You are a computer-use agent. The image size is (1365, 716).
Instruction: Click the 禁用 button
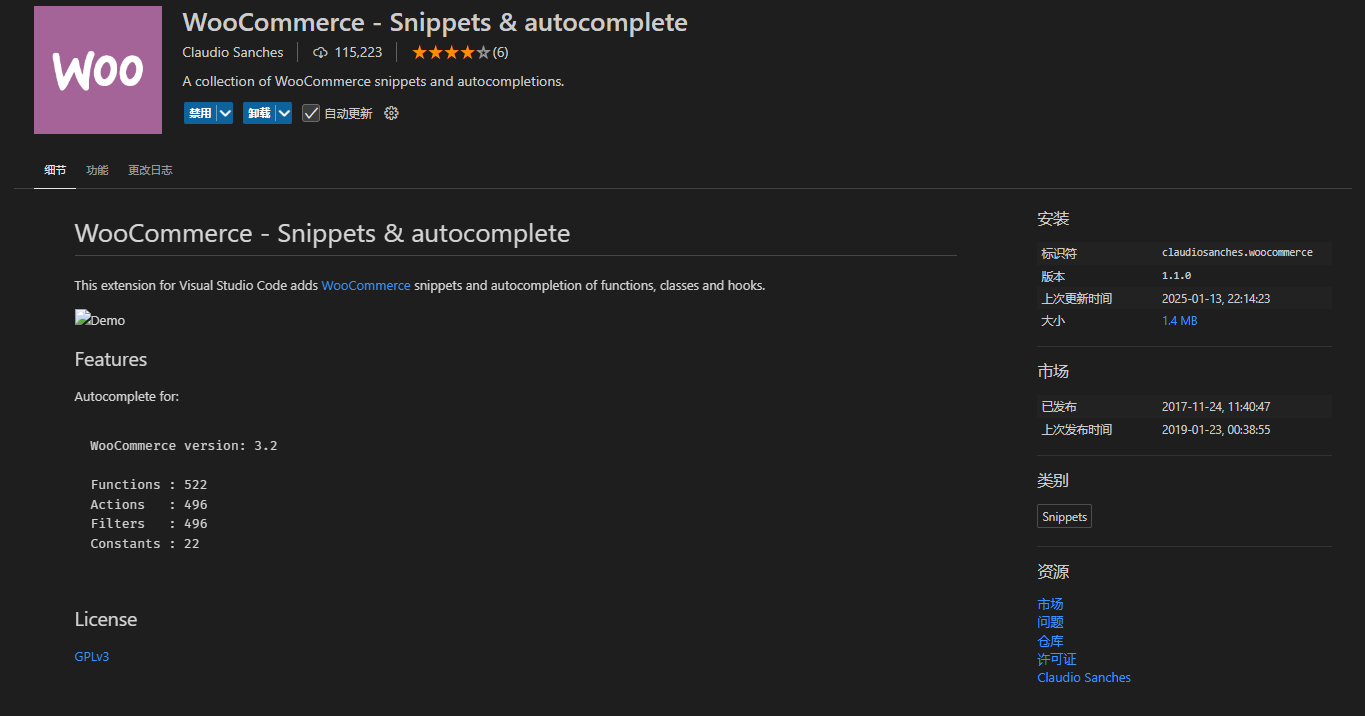coord(200,113)
